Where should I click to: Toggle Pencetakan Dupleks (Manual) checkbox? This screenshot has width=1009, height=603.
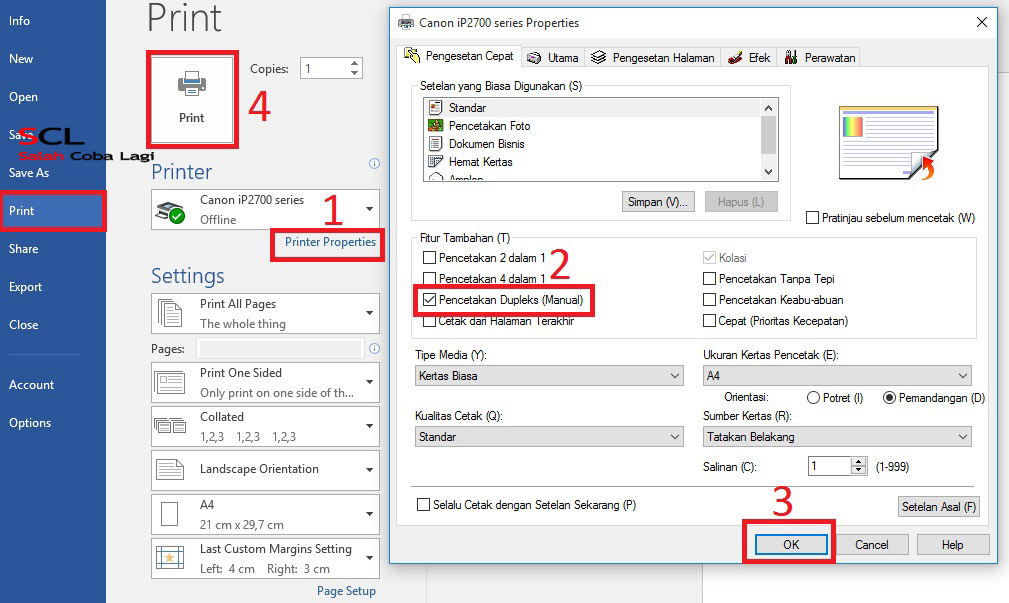(x=429, y=300)
